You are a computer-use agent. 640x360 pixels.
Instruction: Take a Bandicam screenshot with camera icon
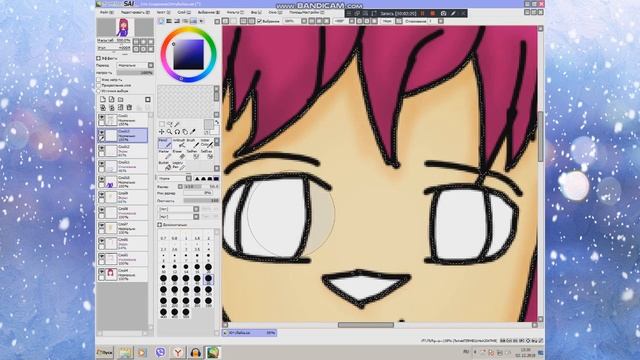[443, 13]
